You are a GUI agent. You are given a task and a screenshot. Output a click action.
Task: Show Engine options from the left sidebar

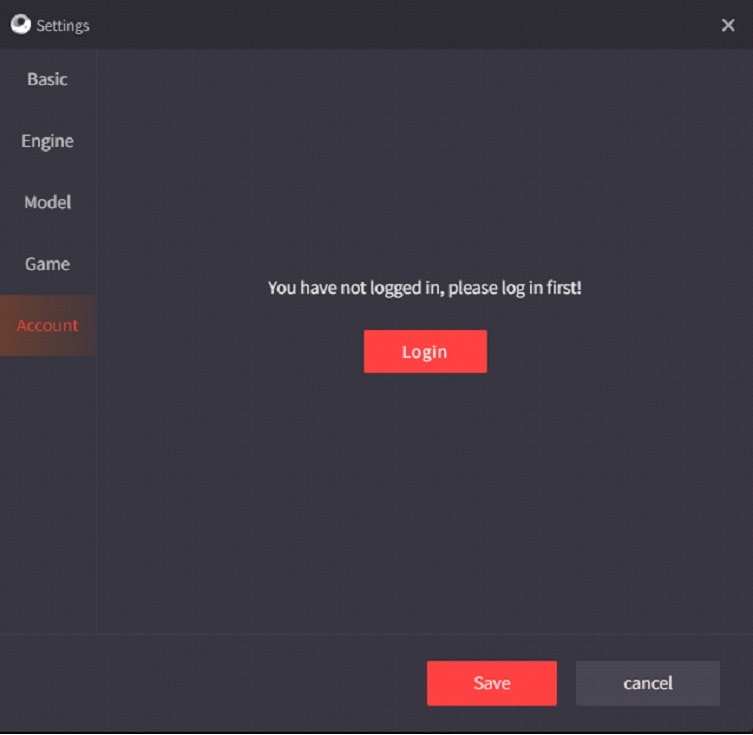point(48,141)
